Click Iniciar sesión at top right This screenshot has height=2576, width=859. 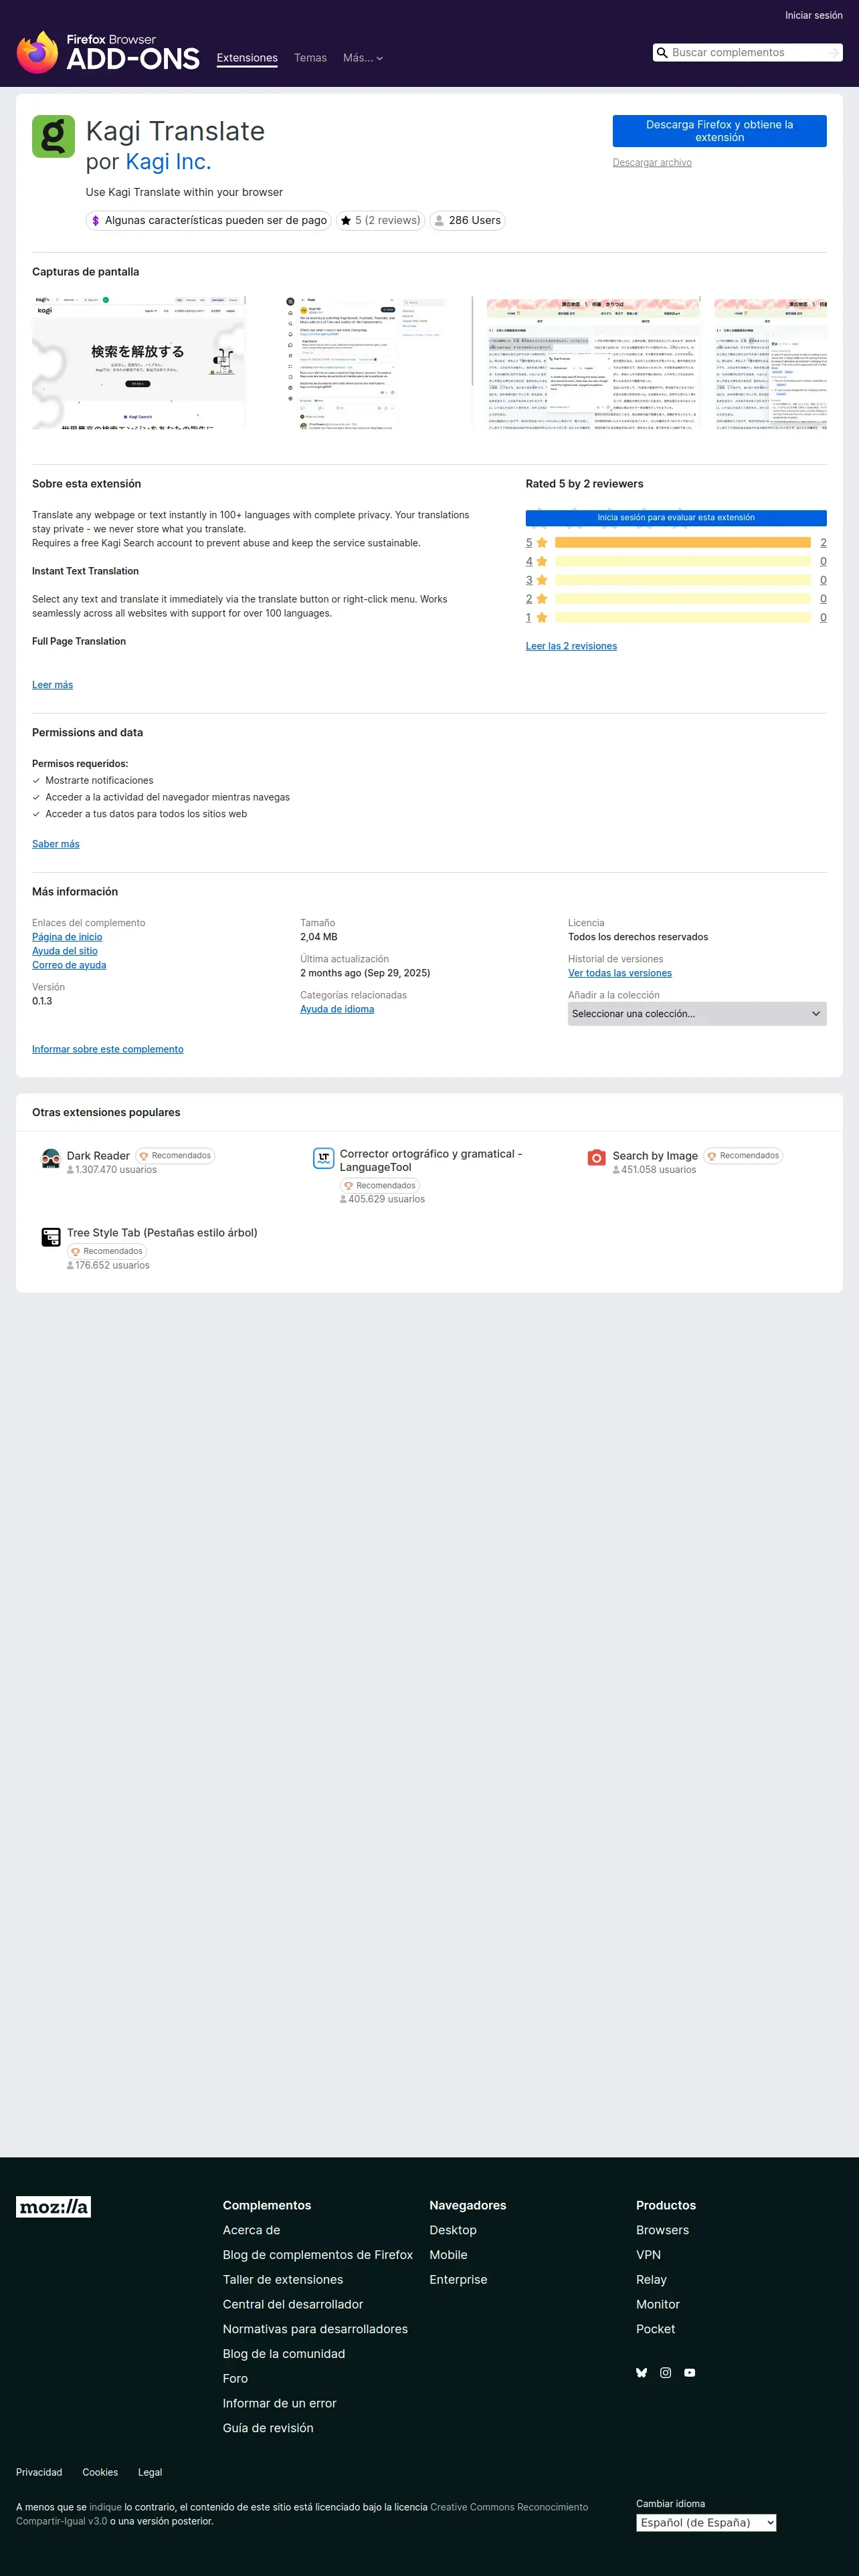tap(814, 16)
